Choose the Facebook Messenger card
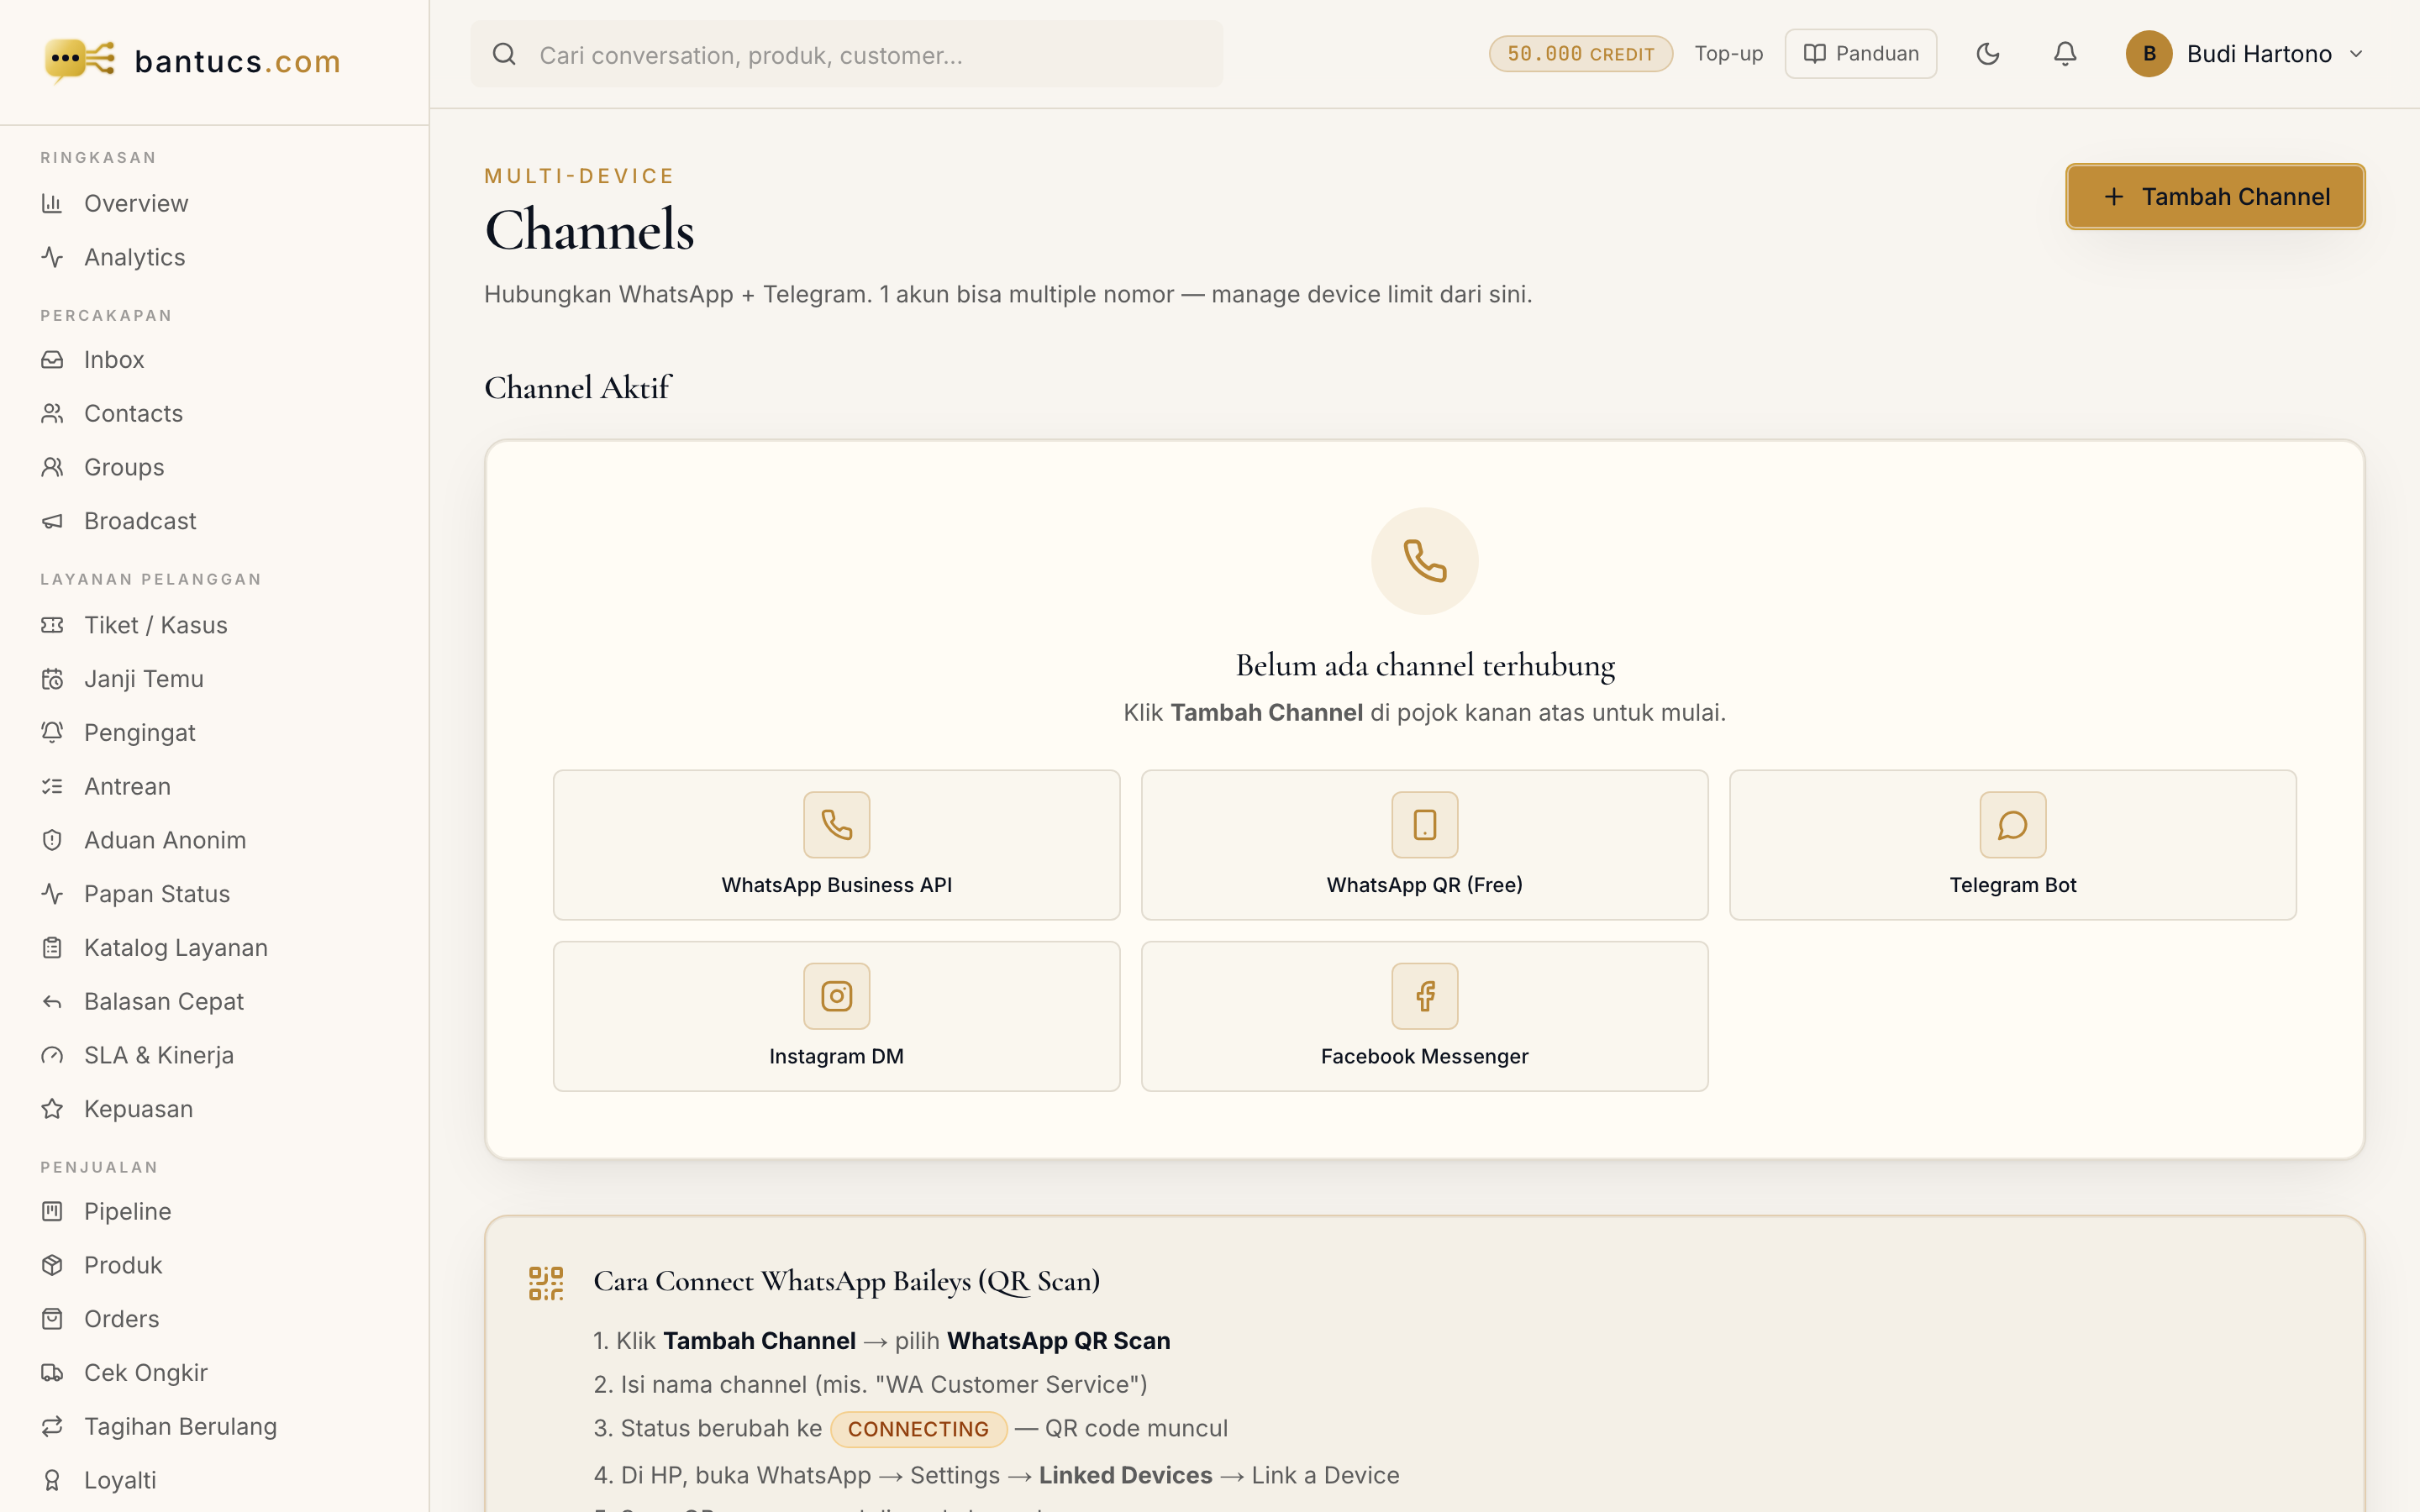 (x=1424, y=1016)
